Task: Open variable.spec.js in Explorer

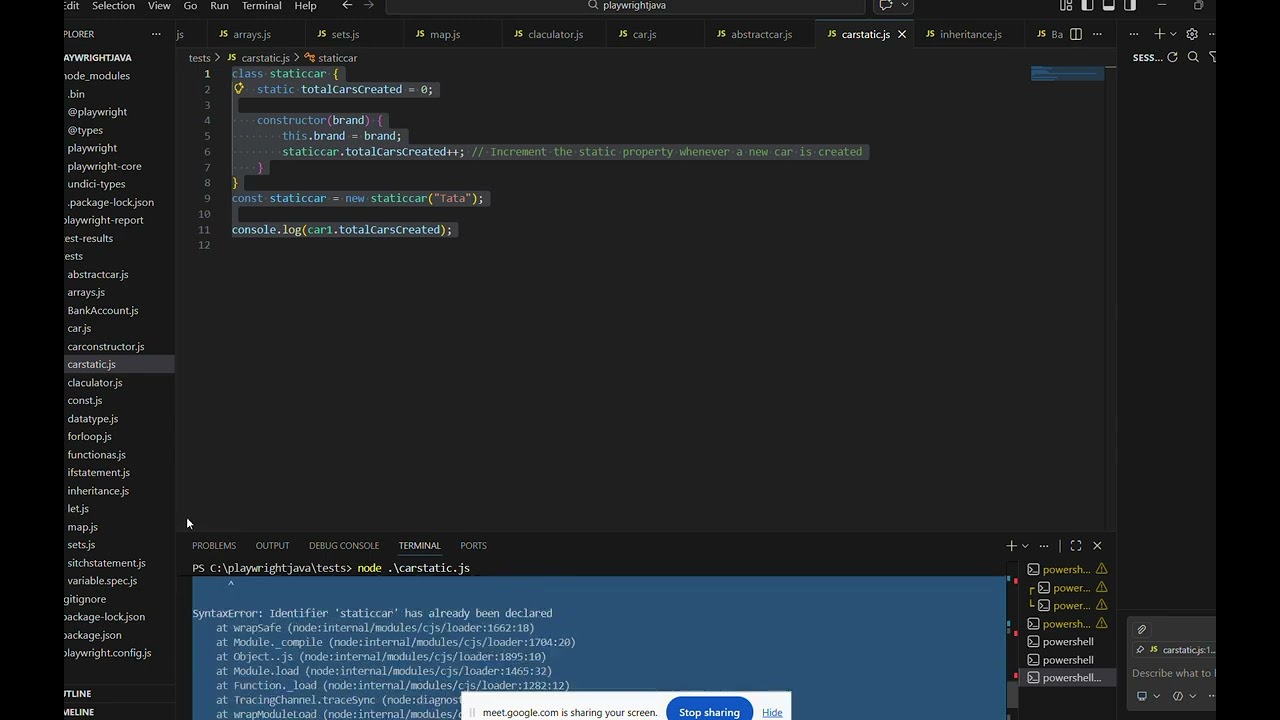Action: tap(102, 581)
